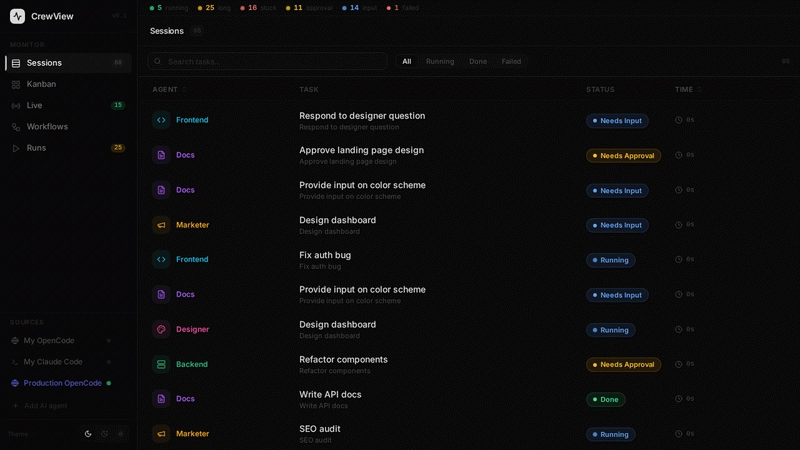Click the Docs icon on Approve landing page design row
Viewport: 800px width, 450px height.
(x=161, y=155)
